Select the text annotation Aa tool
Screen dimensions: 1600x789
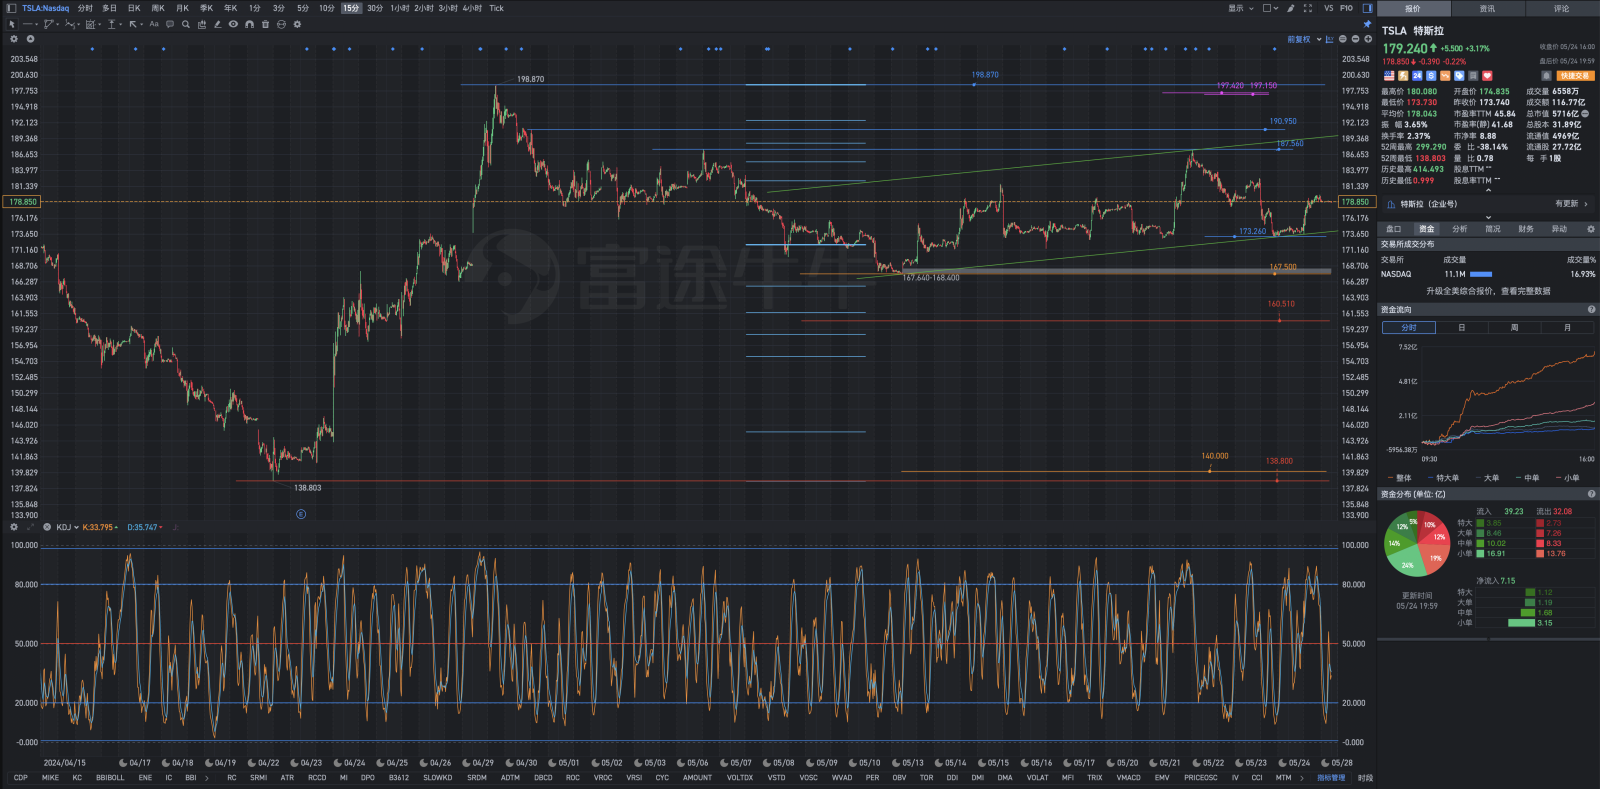(x=154, y=24)
